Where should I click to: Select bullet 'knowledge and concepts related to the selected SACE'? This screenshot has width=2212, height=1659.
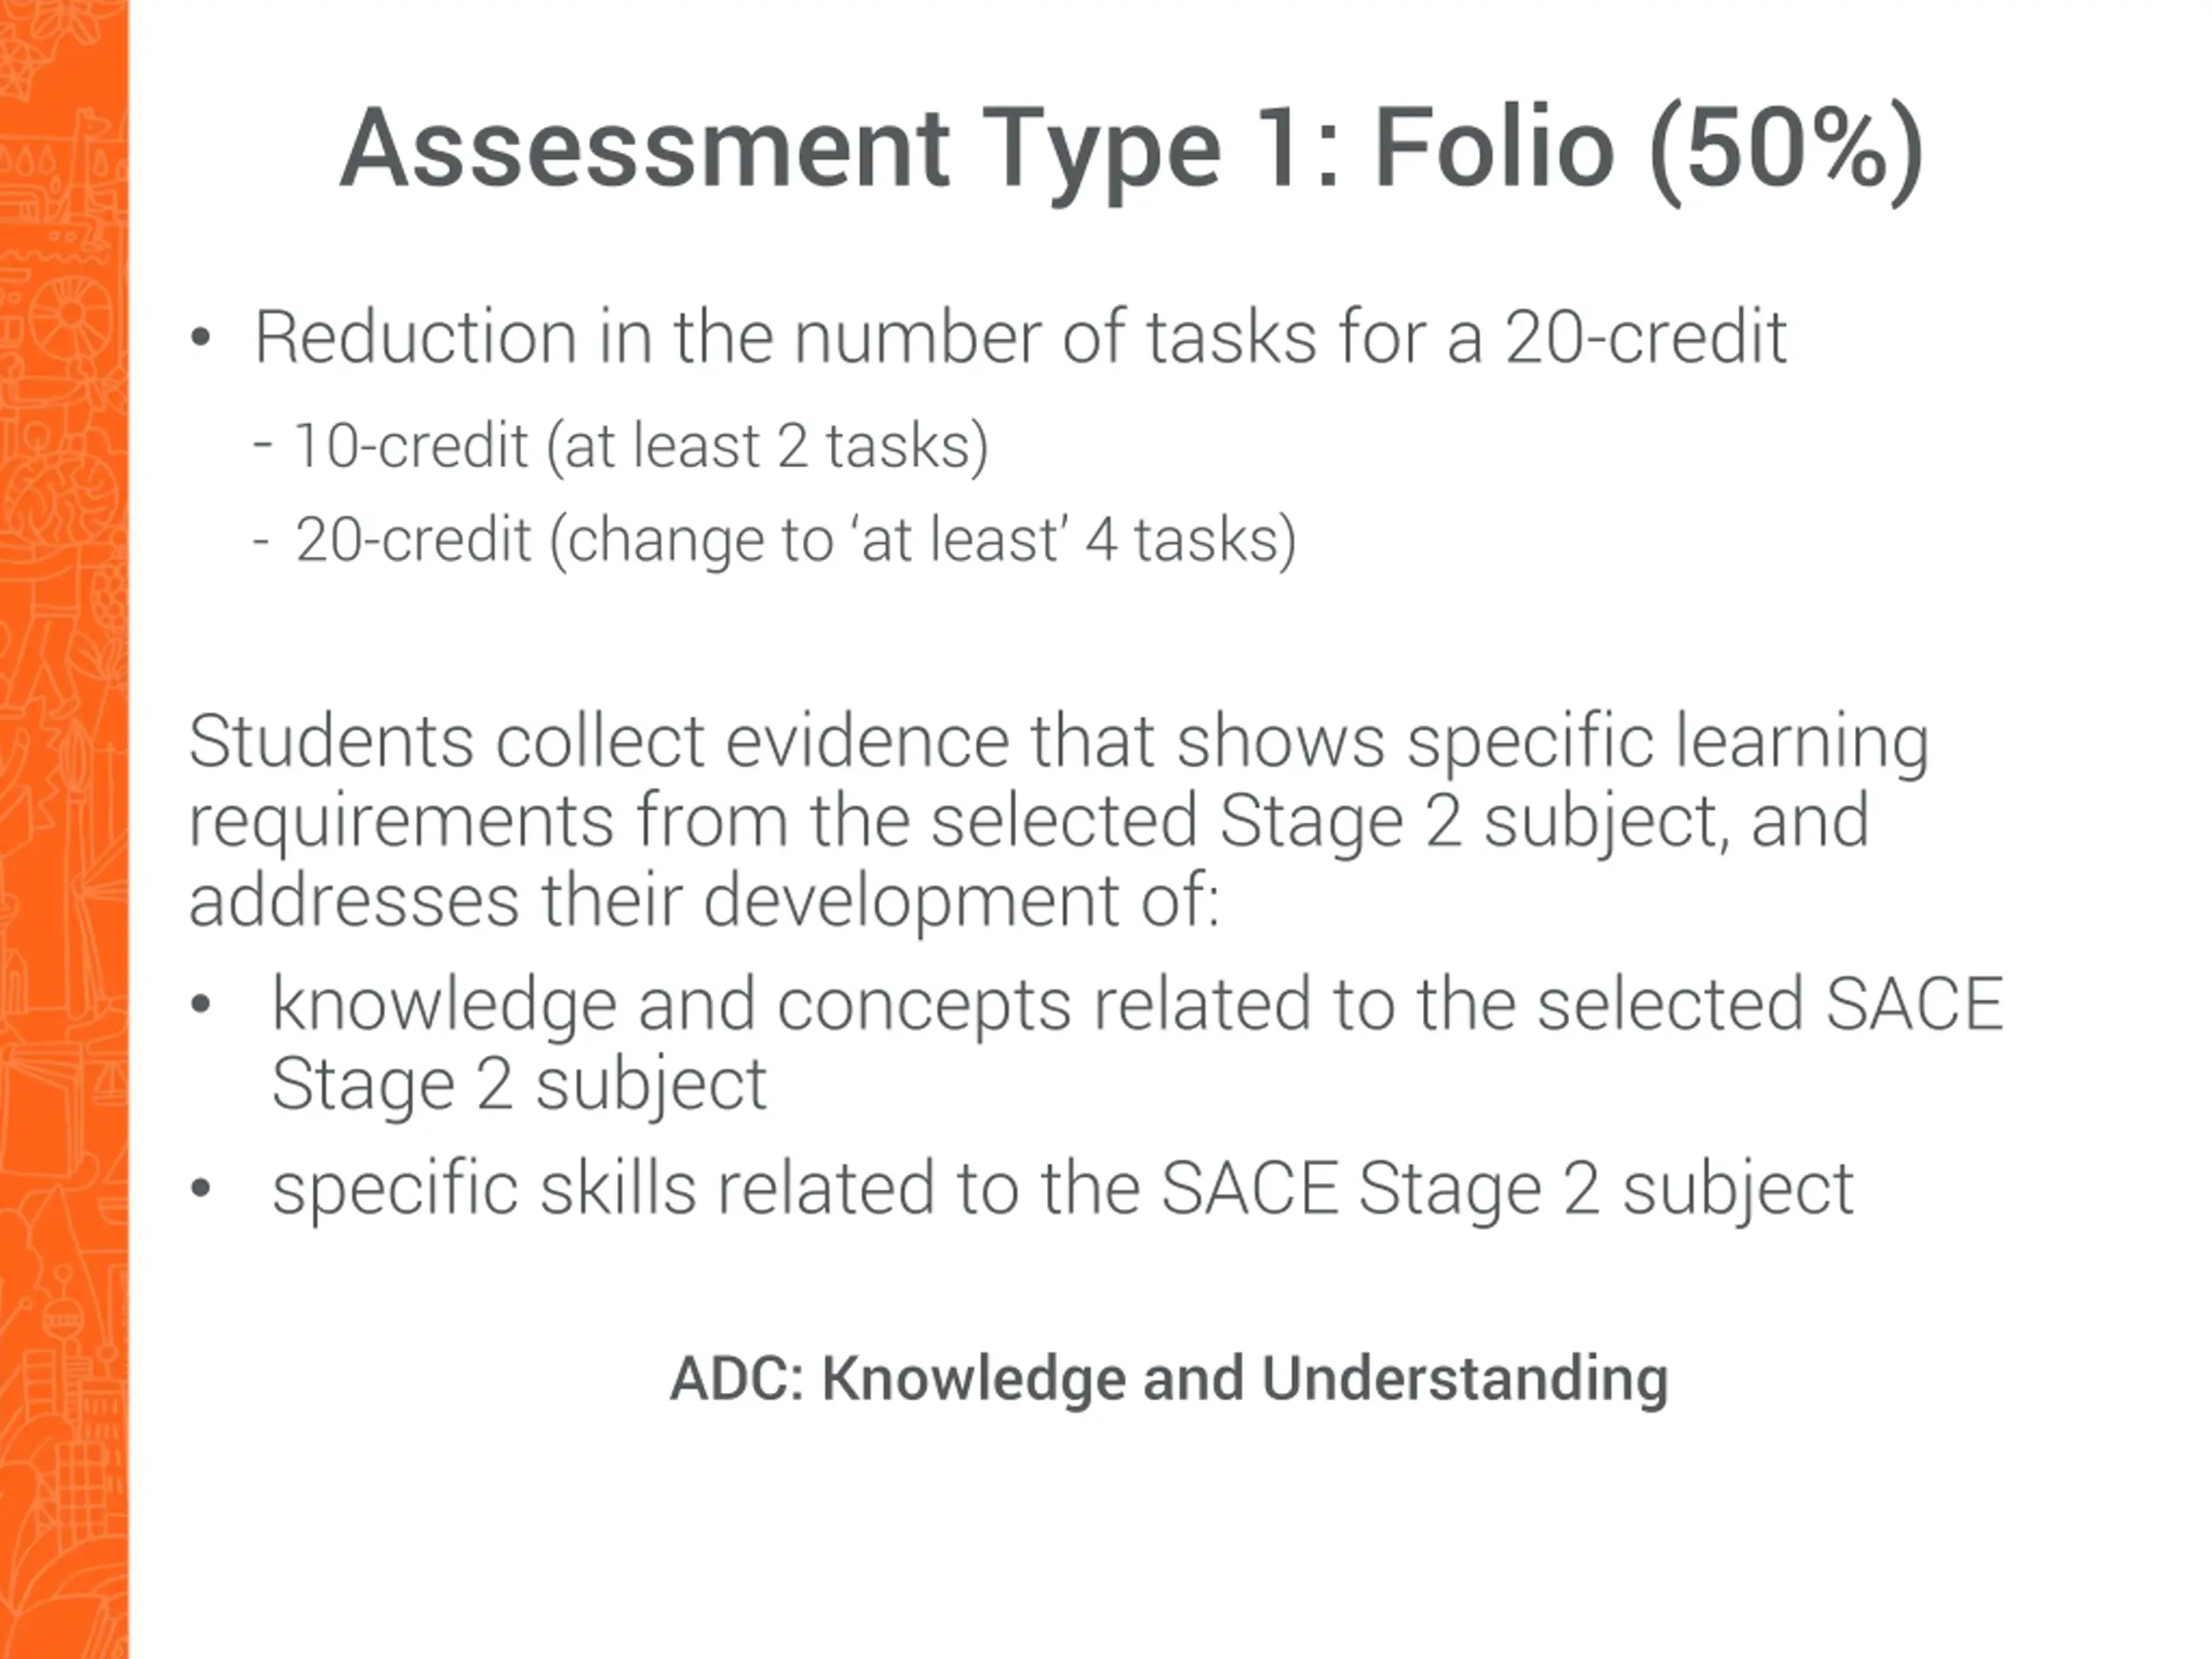pos(1138,1004)
